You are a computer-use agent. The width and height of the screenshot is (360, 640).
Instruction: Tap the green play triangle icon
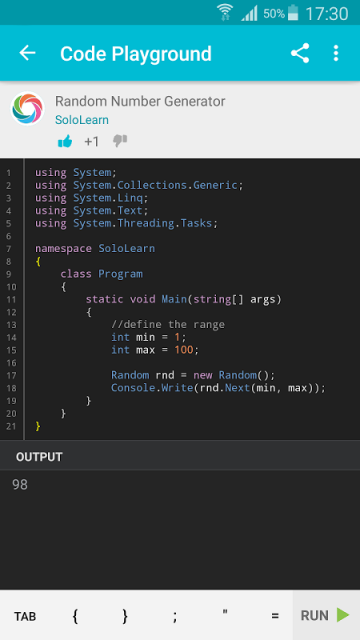342,615
